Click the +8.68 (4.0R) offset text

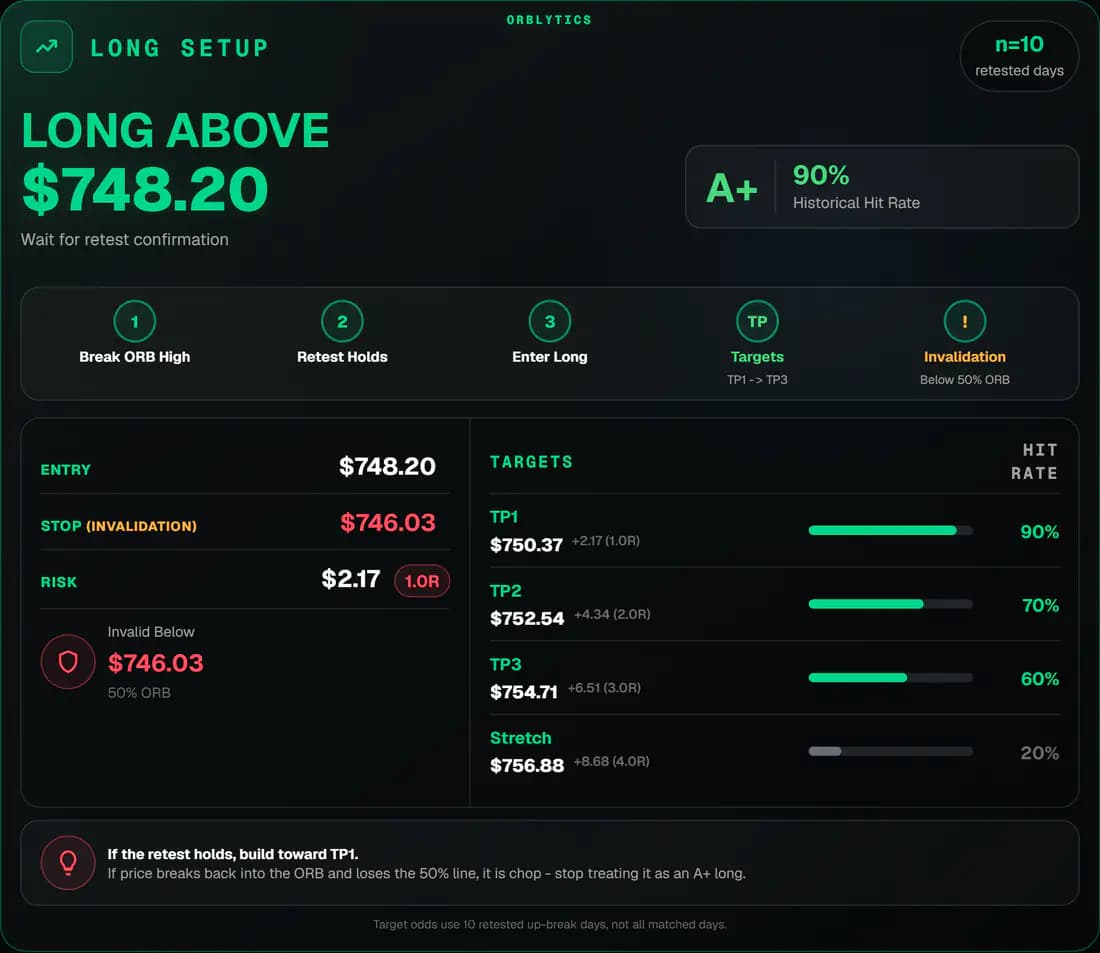point(612,761)
